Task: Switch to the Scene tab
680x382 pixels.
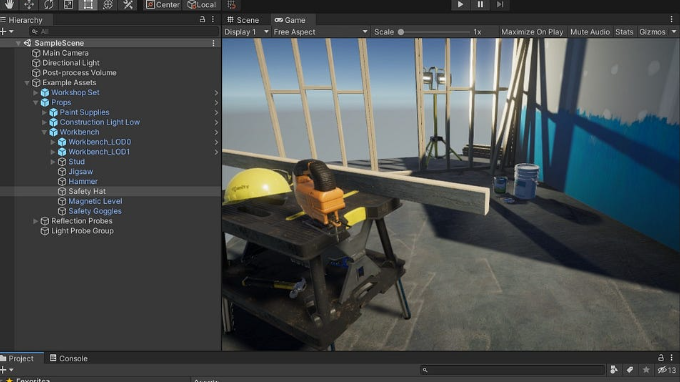Action: (243, 20)
